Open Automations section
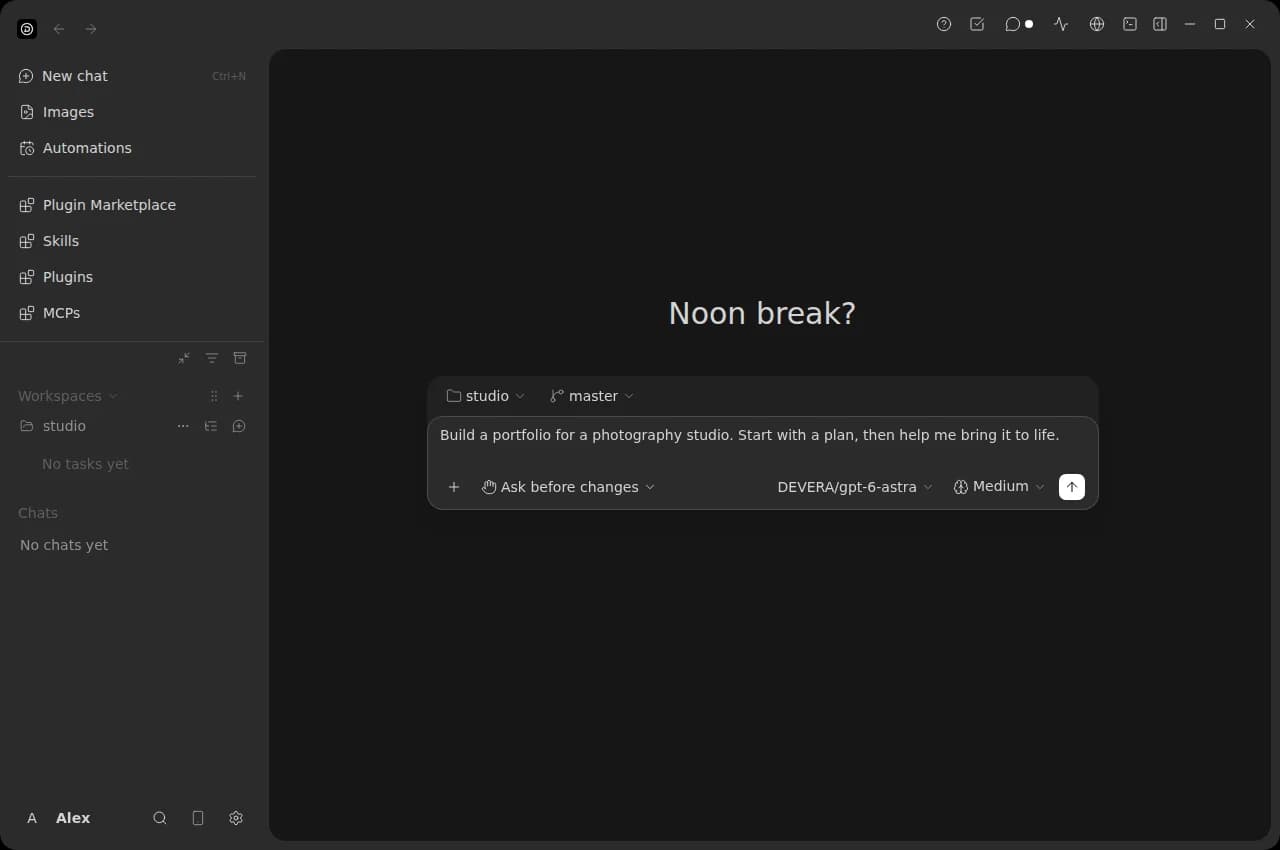 [132, 148]
